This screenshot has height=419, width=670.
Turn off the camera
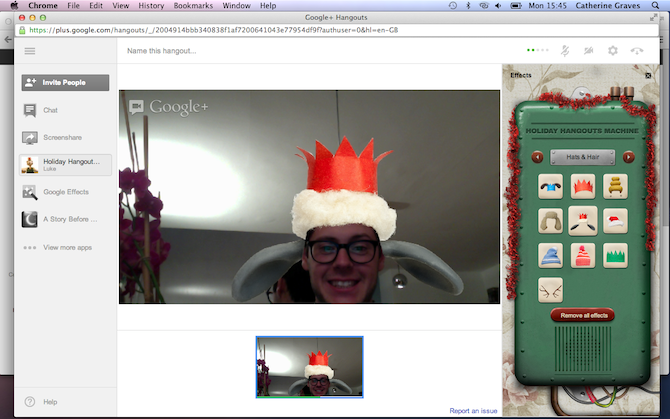589,51
